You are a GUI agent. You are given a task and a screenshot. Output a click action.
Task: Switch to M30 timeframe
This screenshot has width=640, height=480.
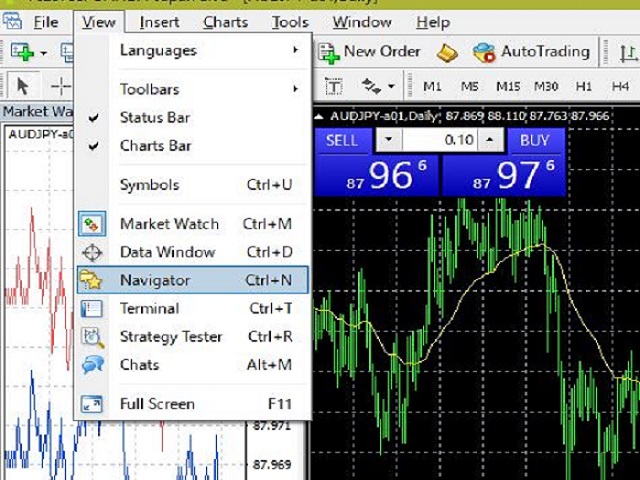coord(546,87)
